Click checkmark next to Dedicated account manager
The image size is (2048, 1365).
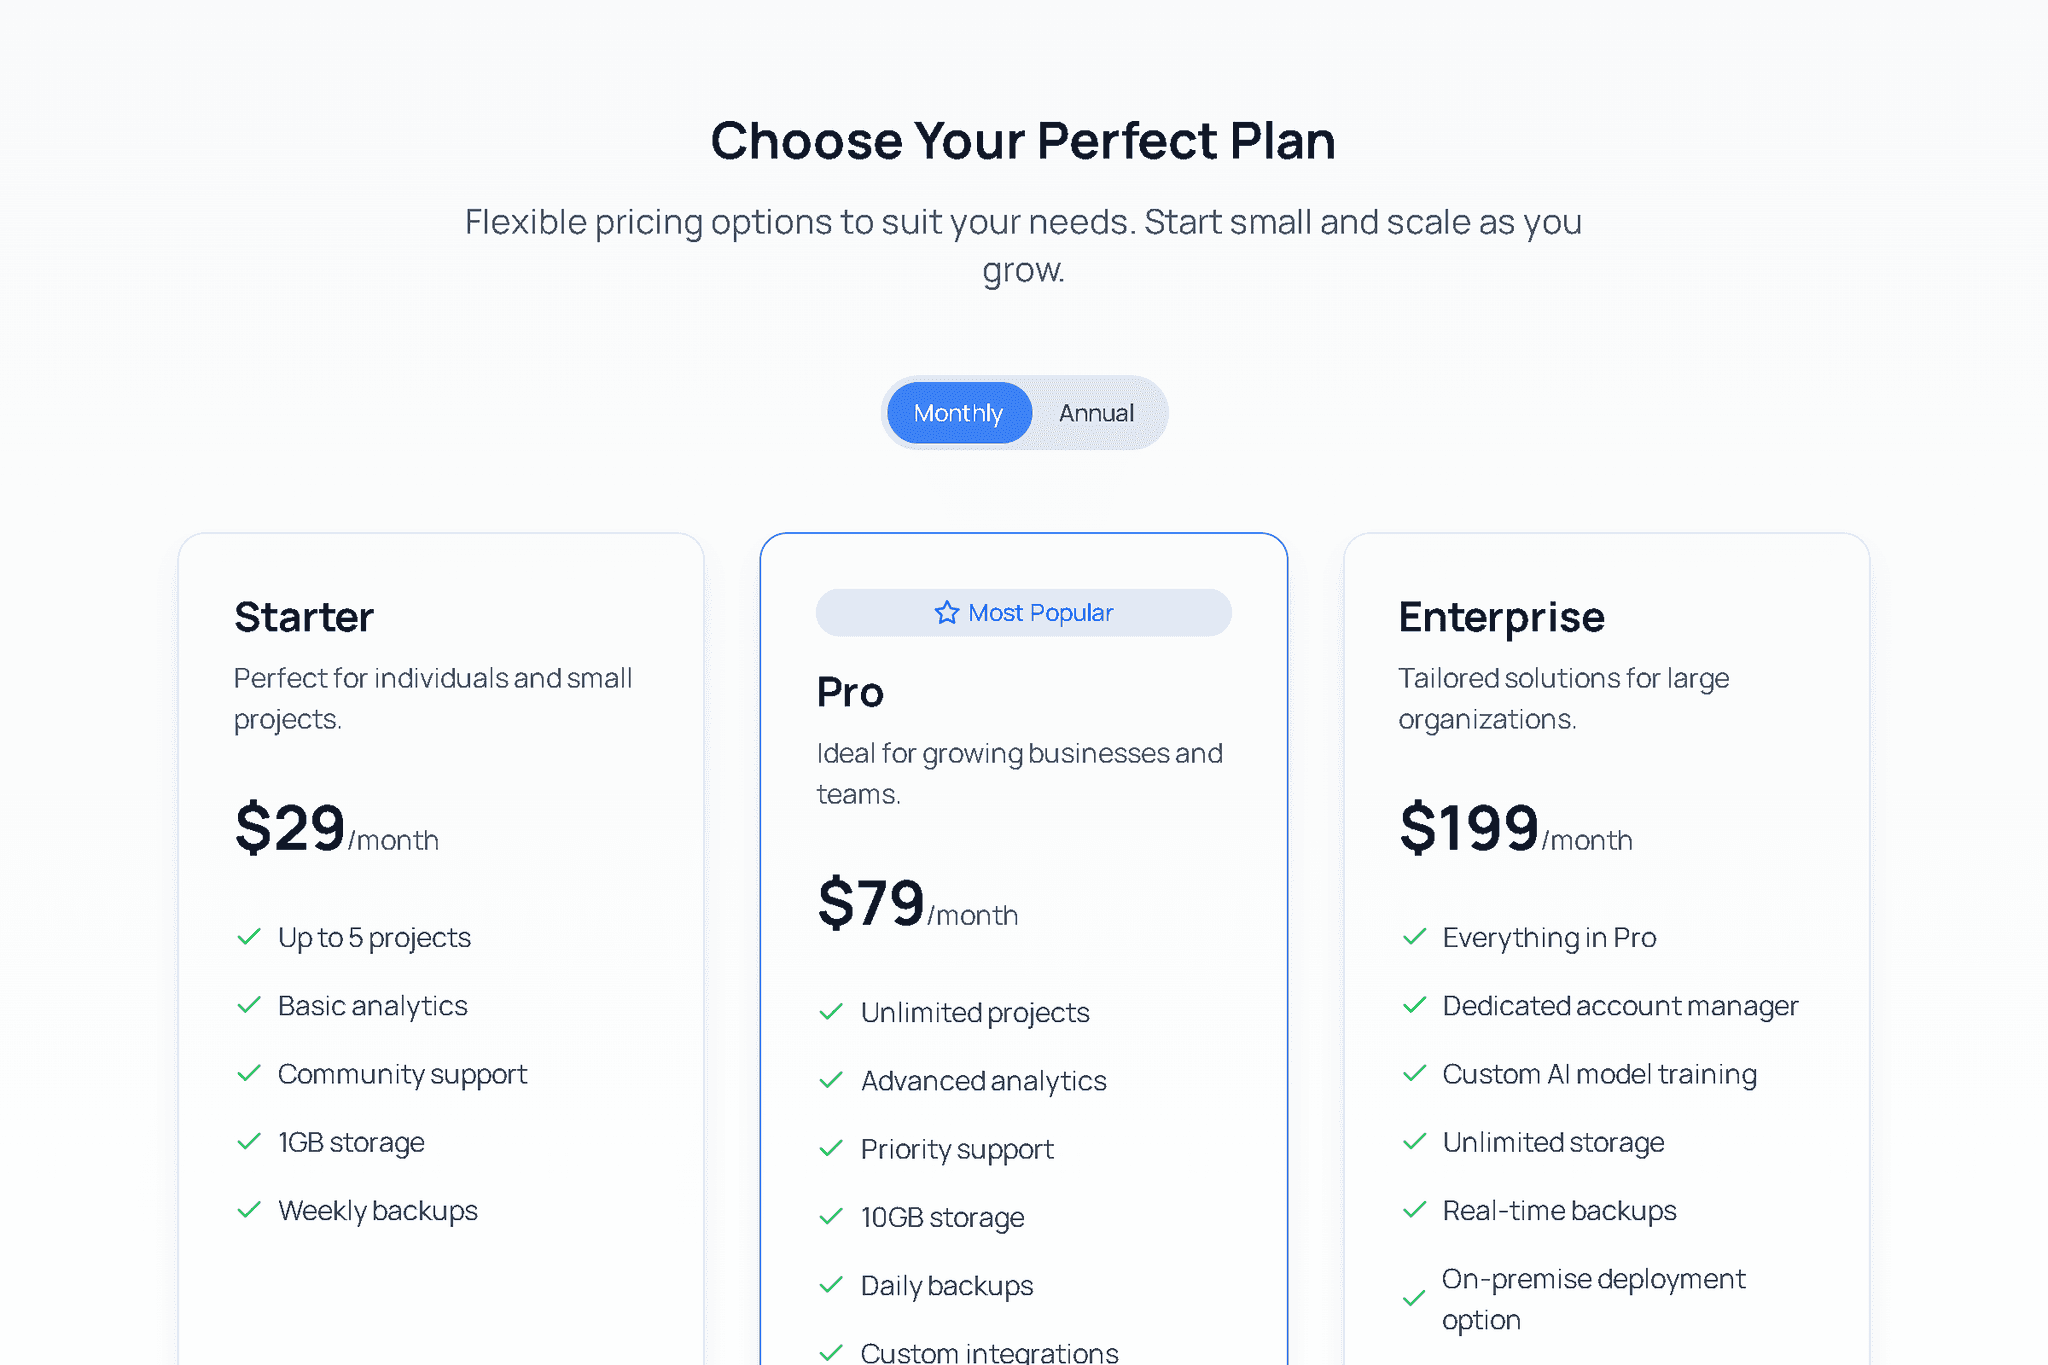[1414, 1005]
